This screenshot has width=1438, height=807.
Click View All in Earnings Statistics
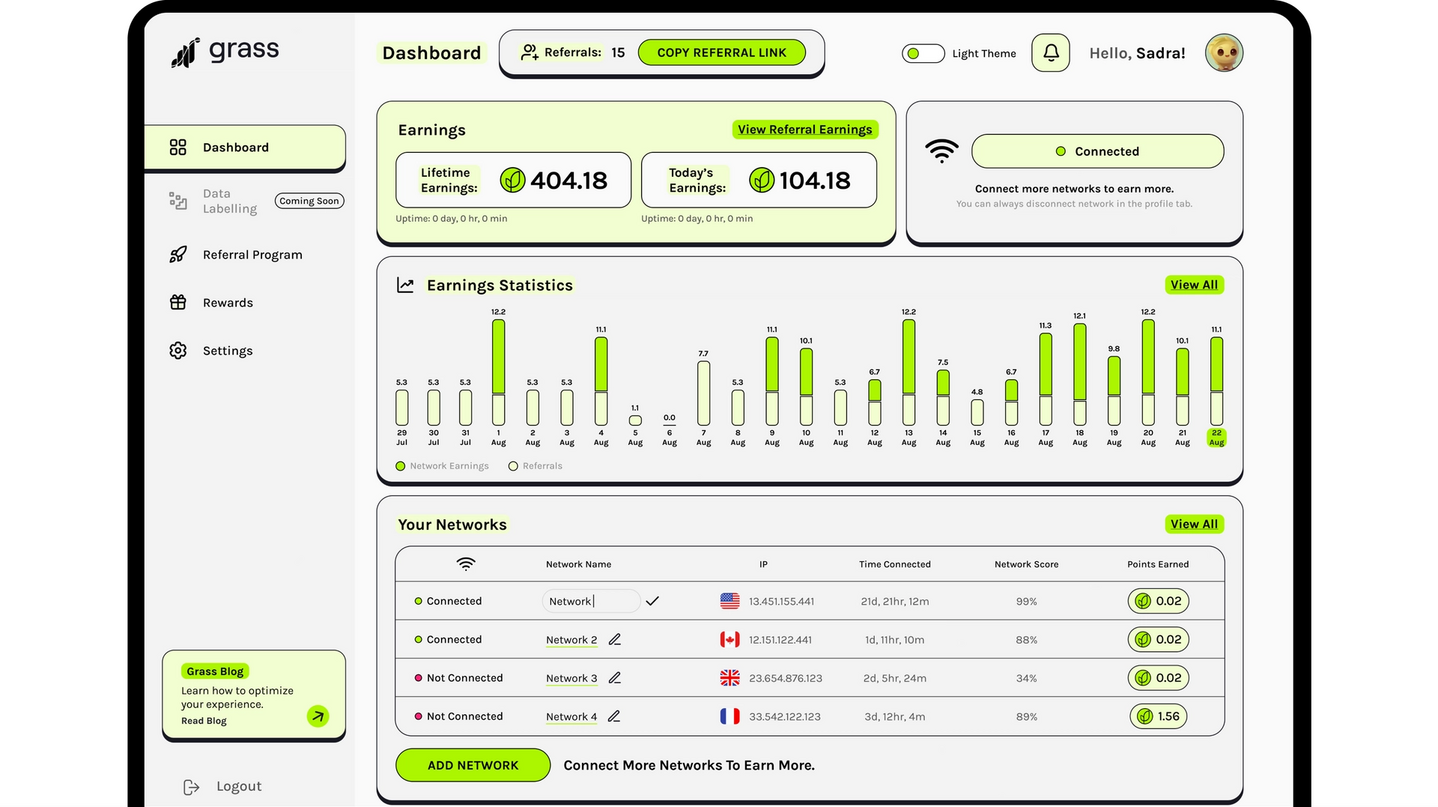[x=1194, y=285]
